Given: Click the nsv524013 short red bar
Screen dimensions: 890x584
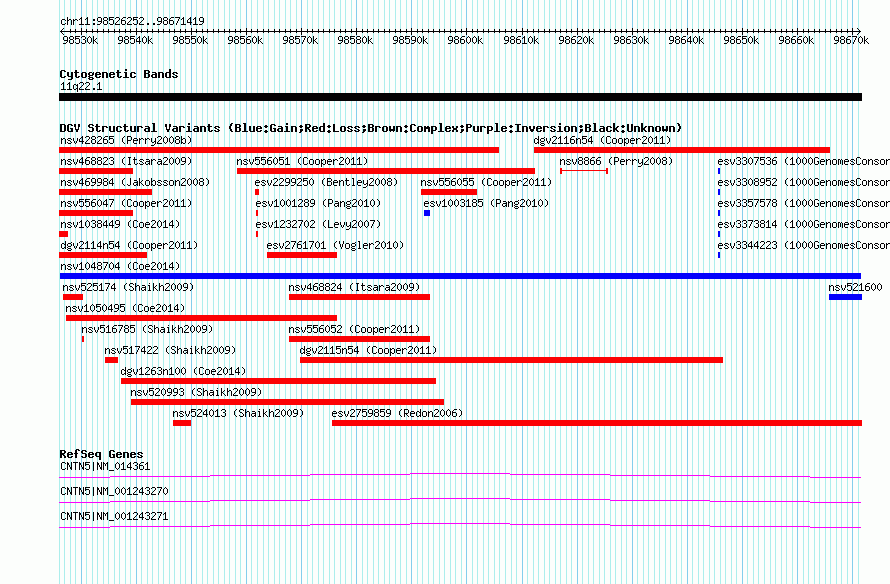Looking at the screenshot, I should coord(182,423).
